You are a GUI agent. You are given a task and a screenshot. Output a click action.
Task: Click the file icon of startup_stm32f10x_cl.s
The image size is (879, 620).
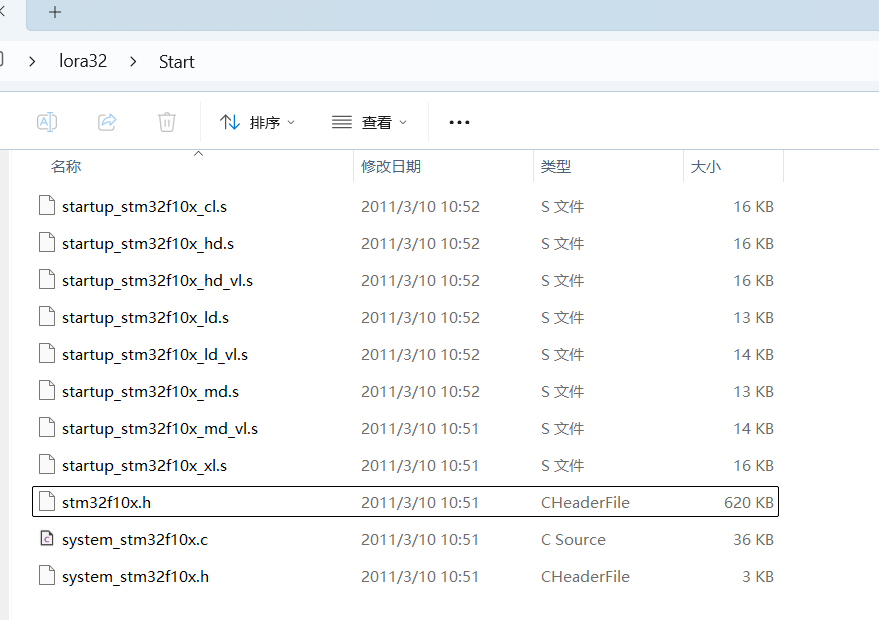pyautogui.click(x=47, y=205)
